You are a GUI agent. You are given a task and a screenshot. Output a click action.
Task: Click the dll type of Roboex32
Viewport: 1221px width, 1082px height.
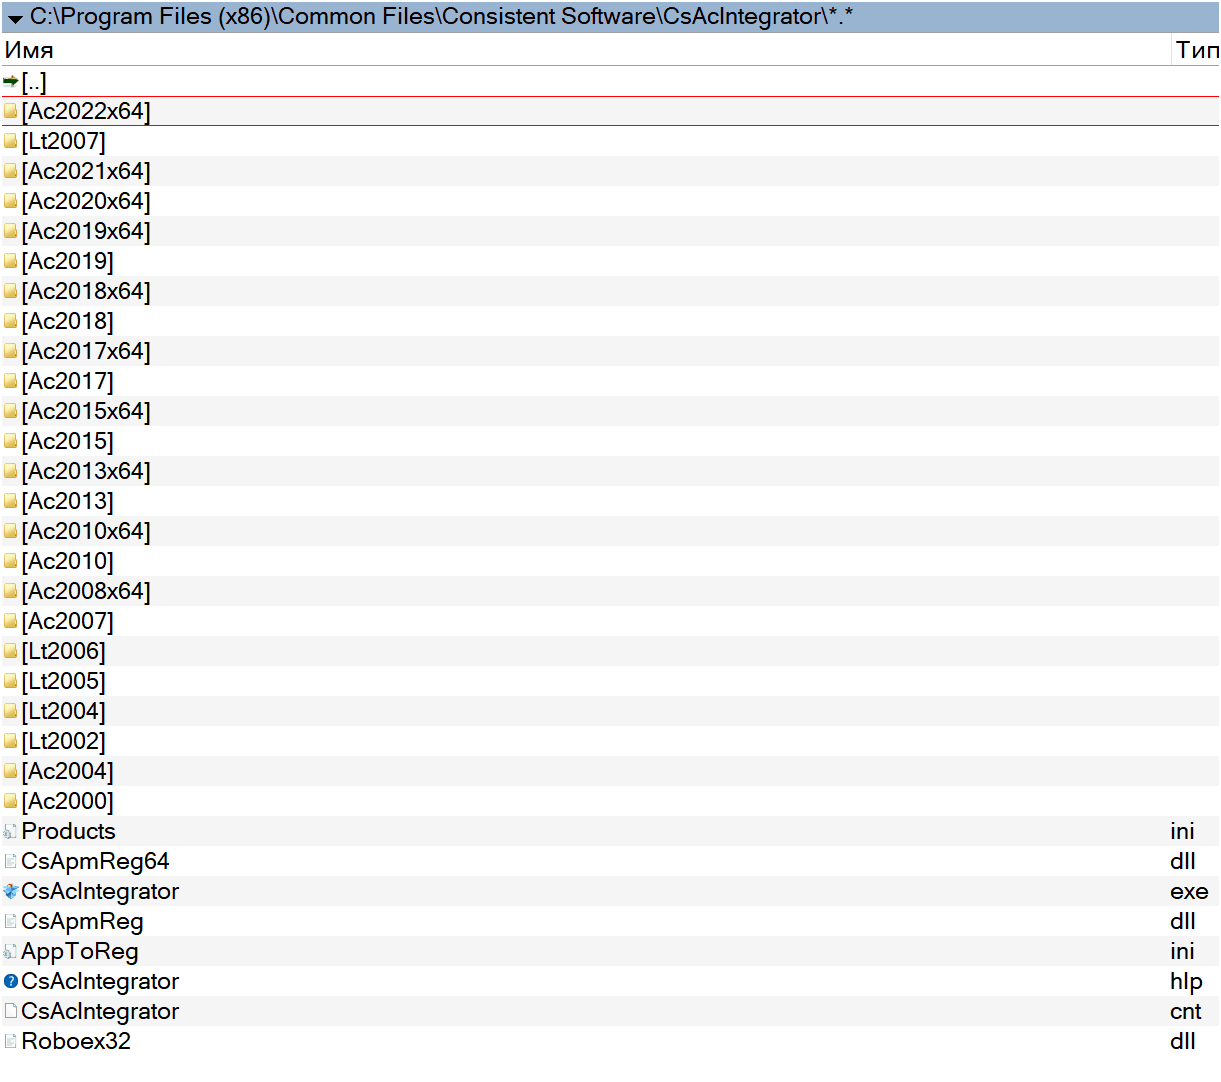pos(1183,1041)
